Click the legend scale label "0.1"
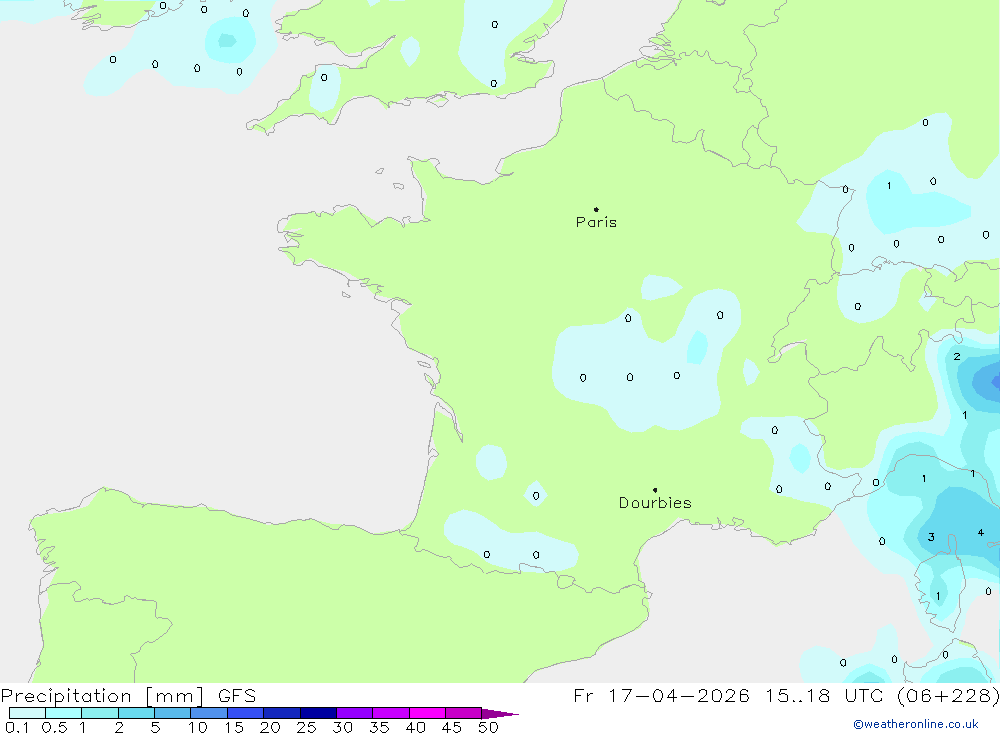1000x733 pixels. coord(17,727)
